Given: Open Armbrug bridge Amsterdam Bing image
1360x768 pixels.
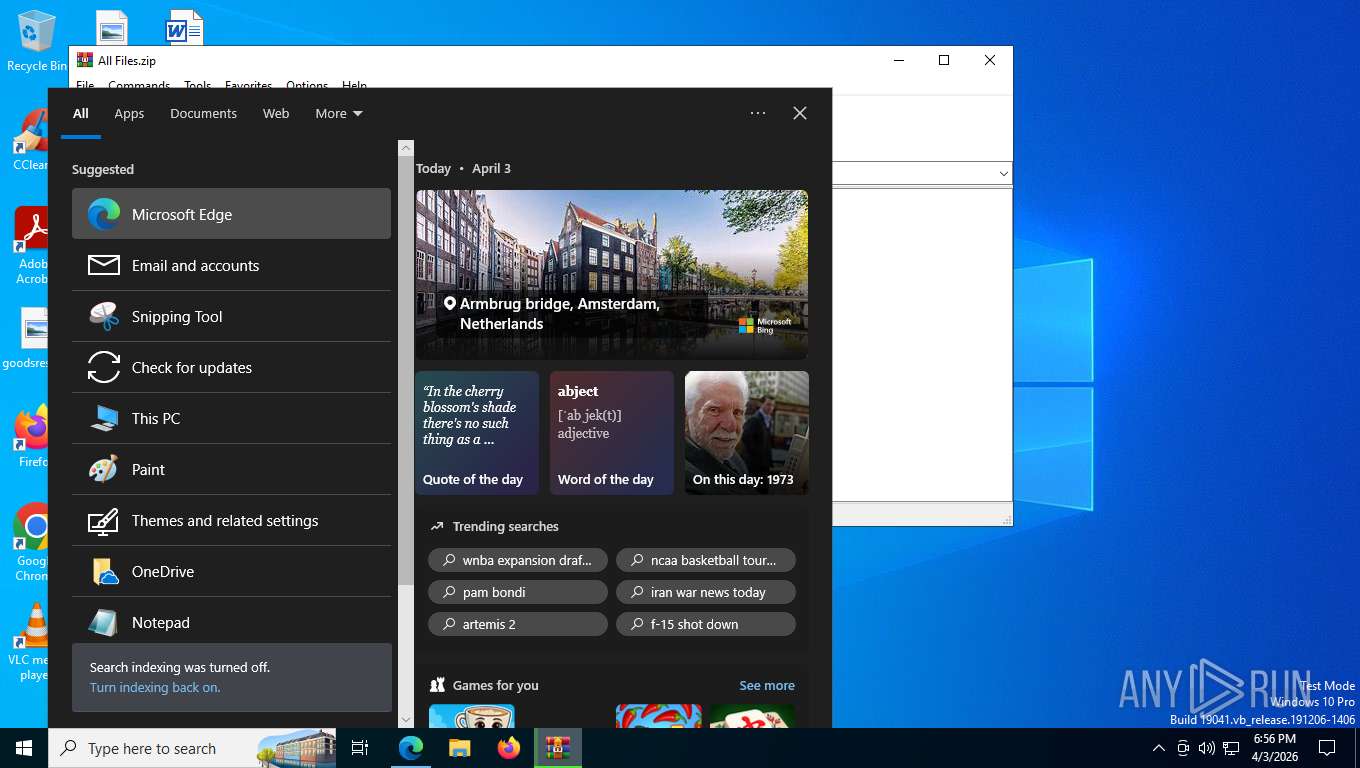Looking at the screenshot, I should click(612, 274).
